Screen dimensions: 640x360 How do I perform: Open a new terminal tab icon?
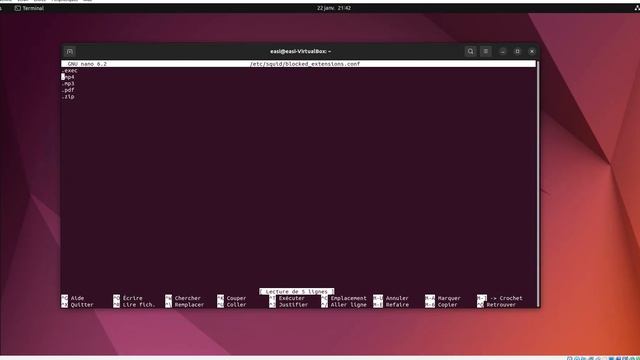coord(70,51)
